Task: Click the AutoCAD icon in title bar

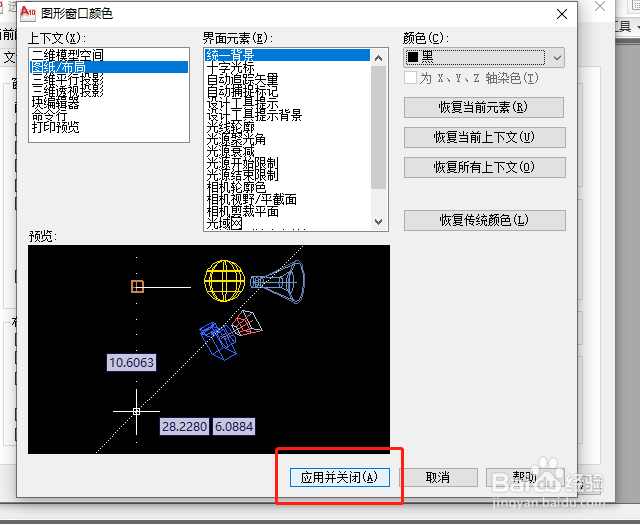Action: tap(28, 13)
